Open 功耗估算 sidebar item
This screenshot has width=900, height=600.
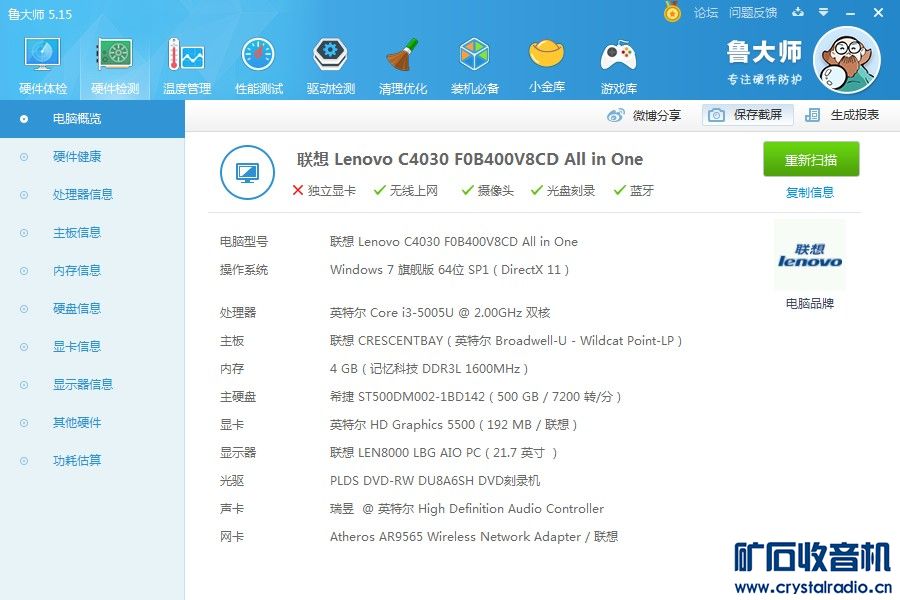click(x=92, y=460)
